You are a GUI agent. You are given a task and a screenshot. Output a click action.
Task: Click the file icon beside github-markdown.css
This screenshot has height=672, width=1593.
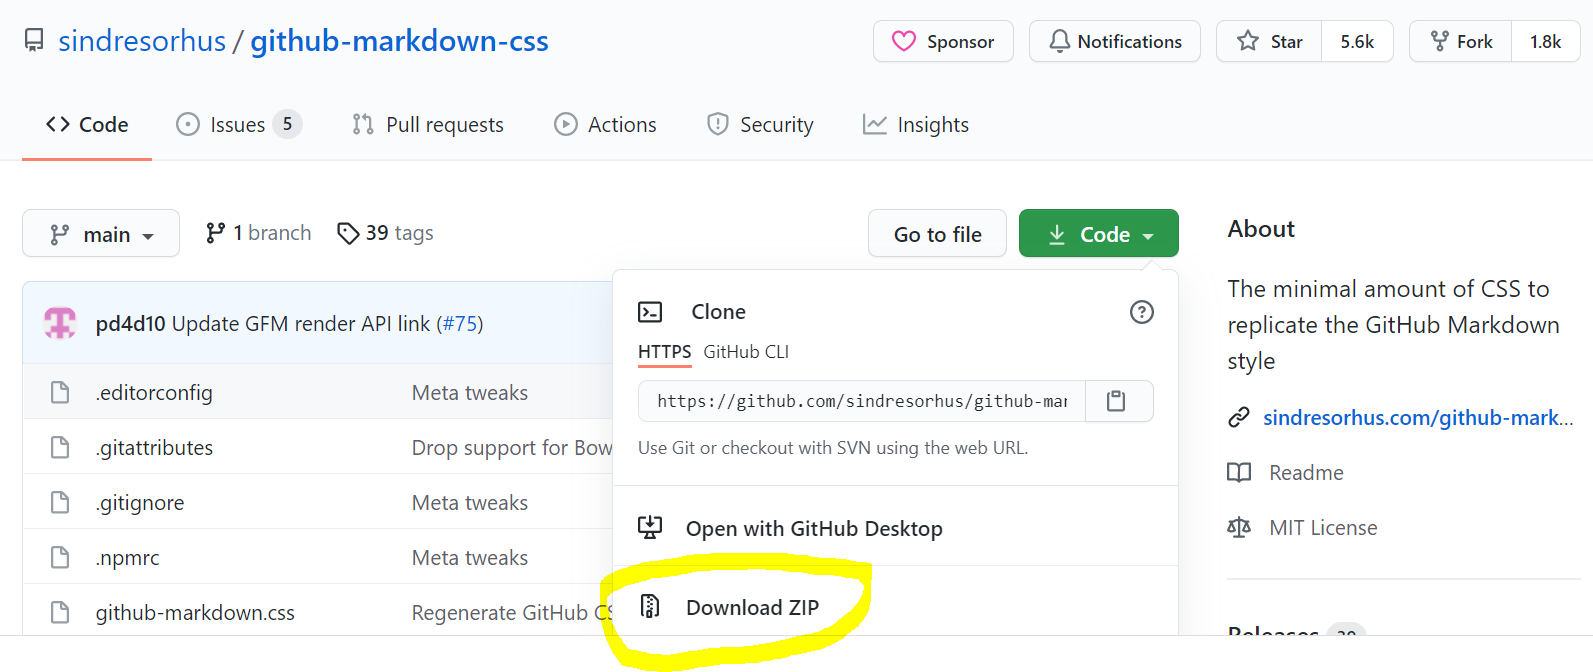click(60, 612)
